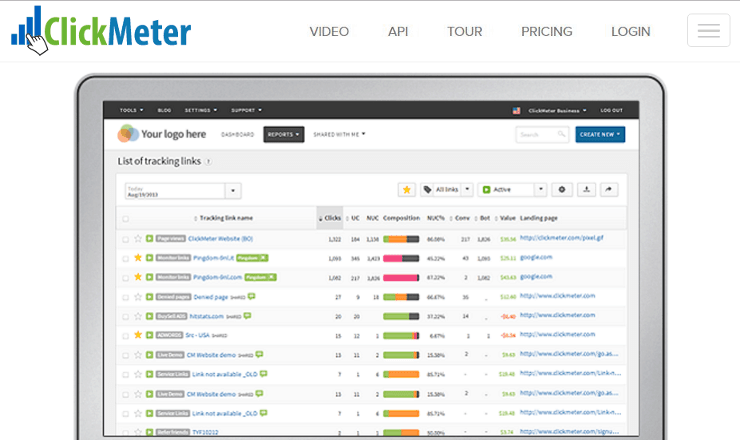The width and height of the screenshot is (740, 440).
Task: Open TOUR in the top navigation
Action: [x=465, y=32]
